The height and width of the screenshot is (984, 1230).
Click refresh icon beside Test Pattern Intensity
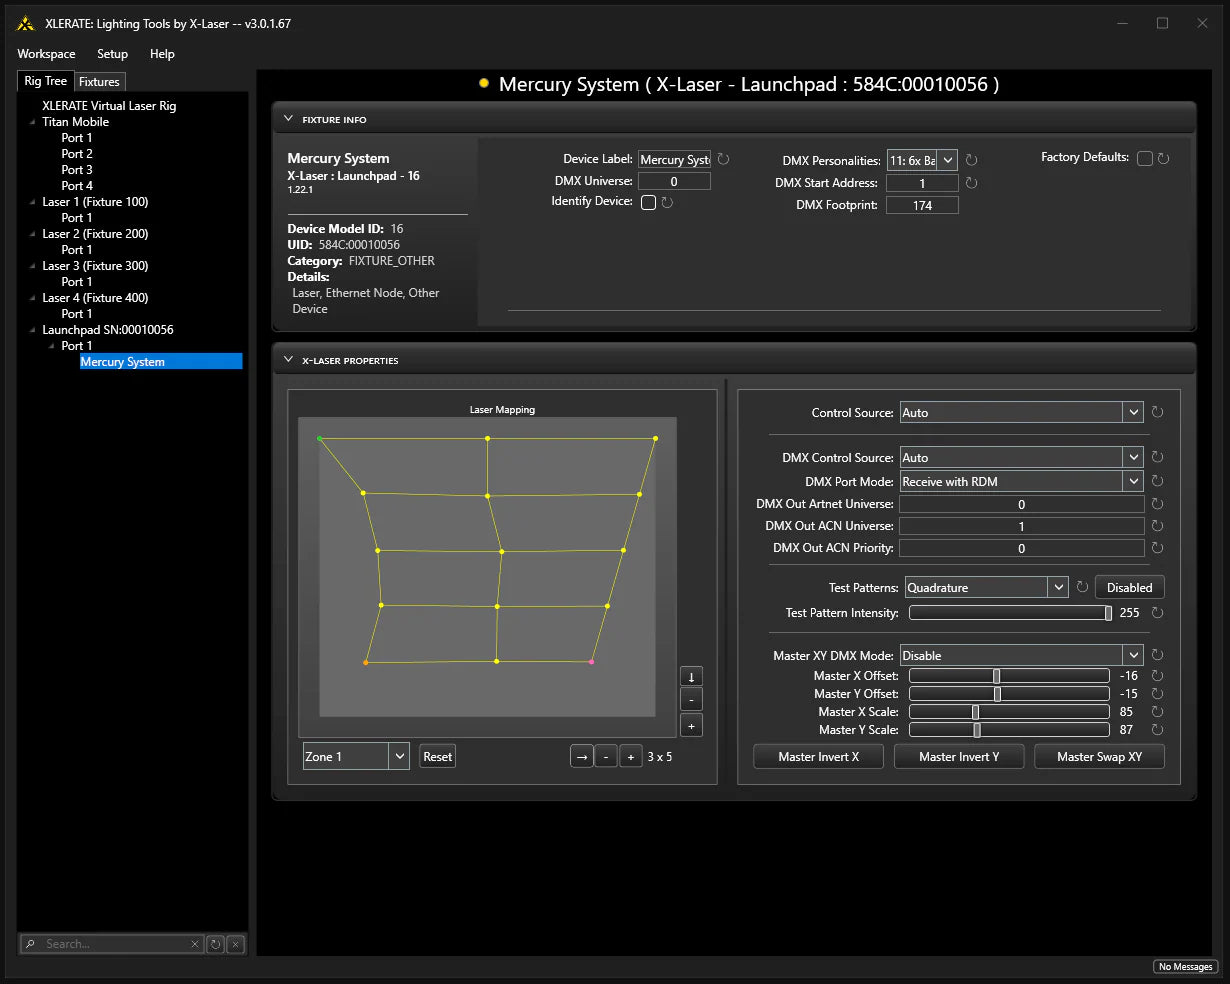click(x=1157, y=613)
